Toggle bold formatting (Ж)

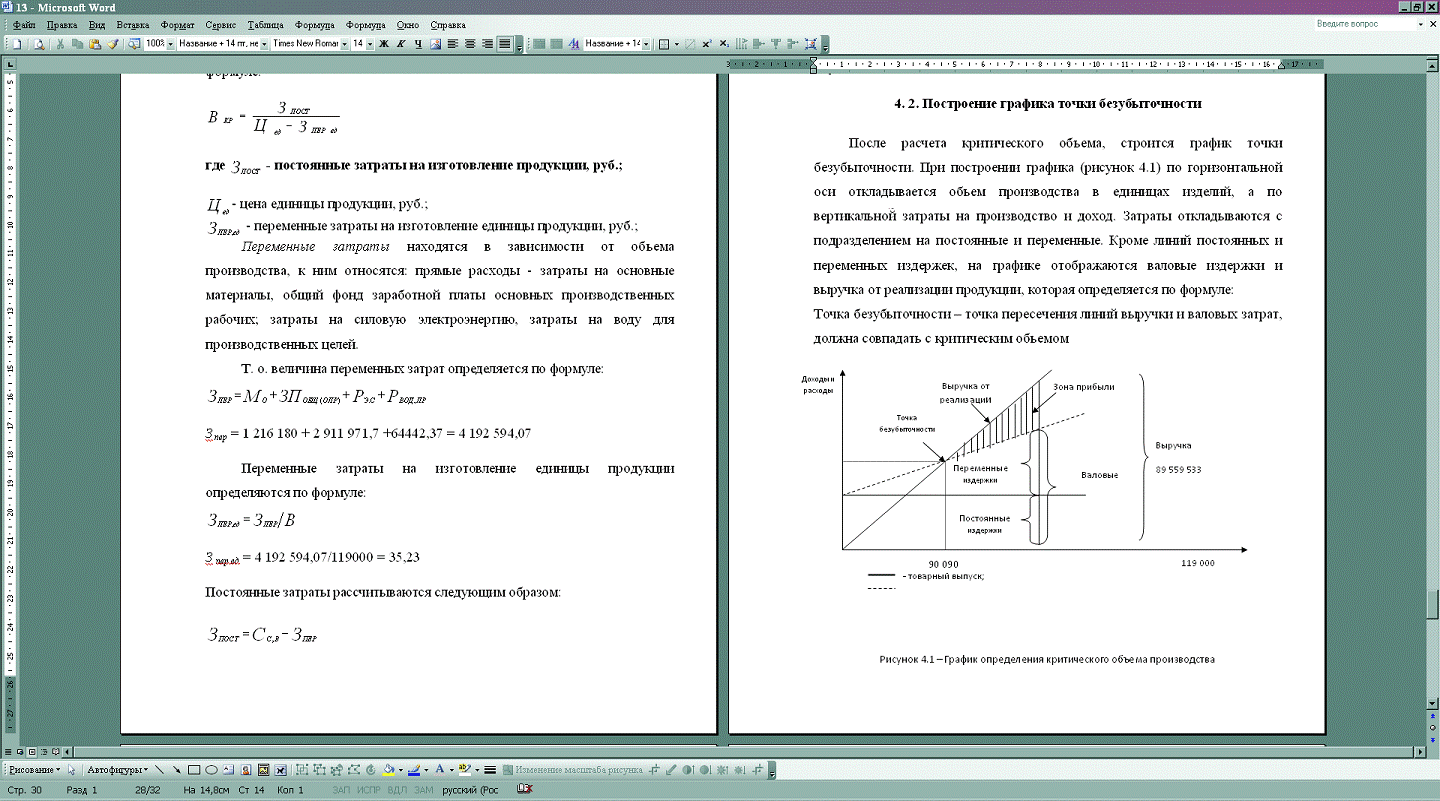click(383, 44)
